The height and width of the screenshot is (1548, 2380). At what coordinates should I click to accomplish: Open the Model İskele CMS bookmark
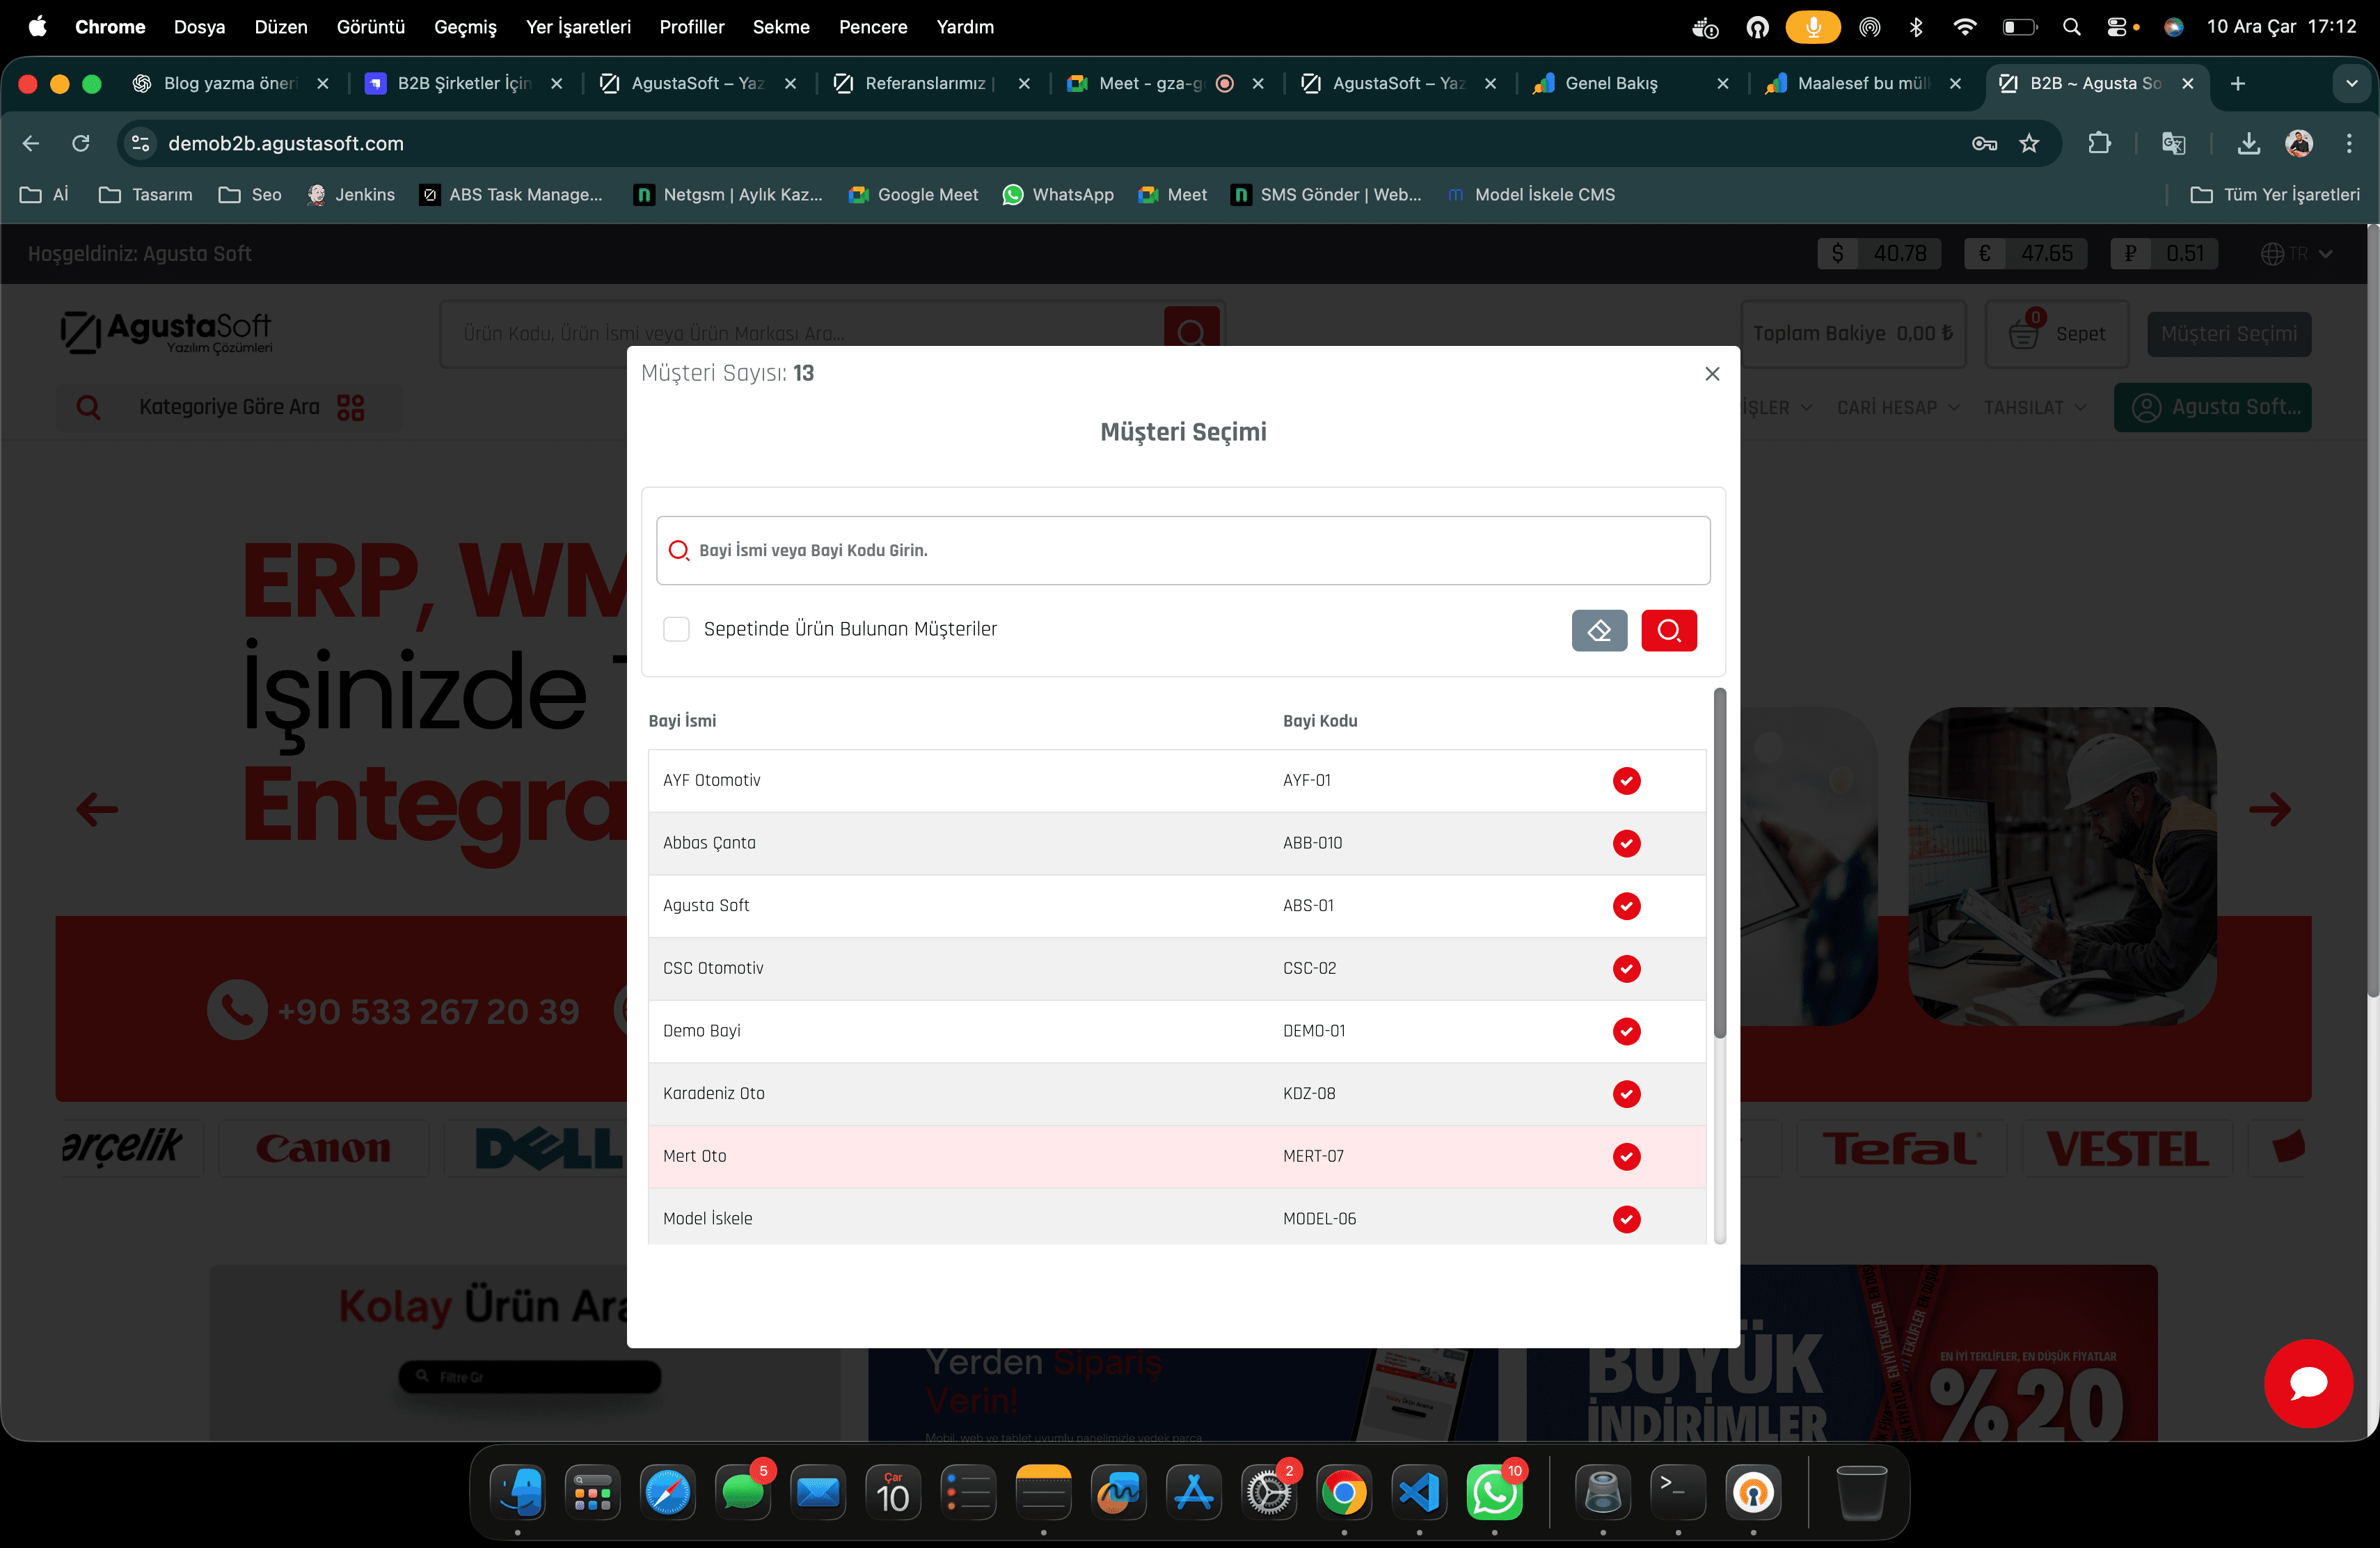pyautogui.click(x=1531, y=195)
